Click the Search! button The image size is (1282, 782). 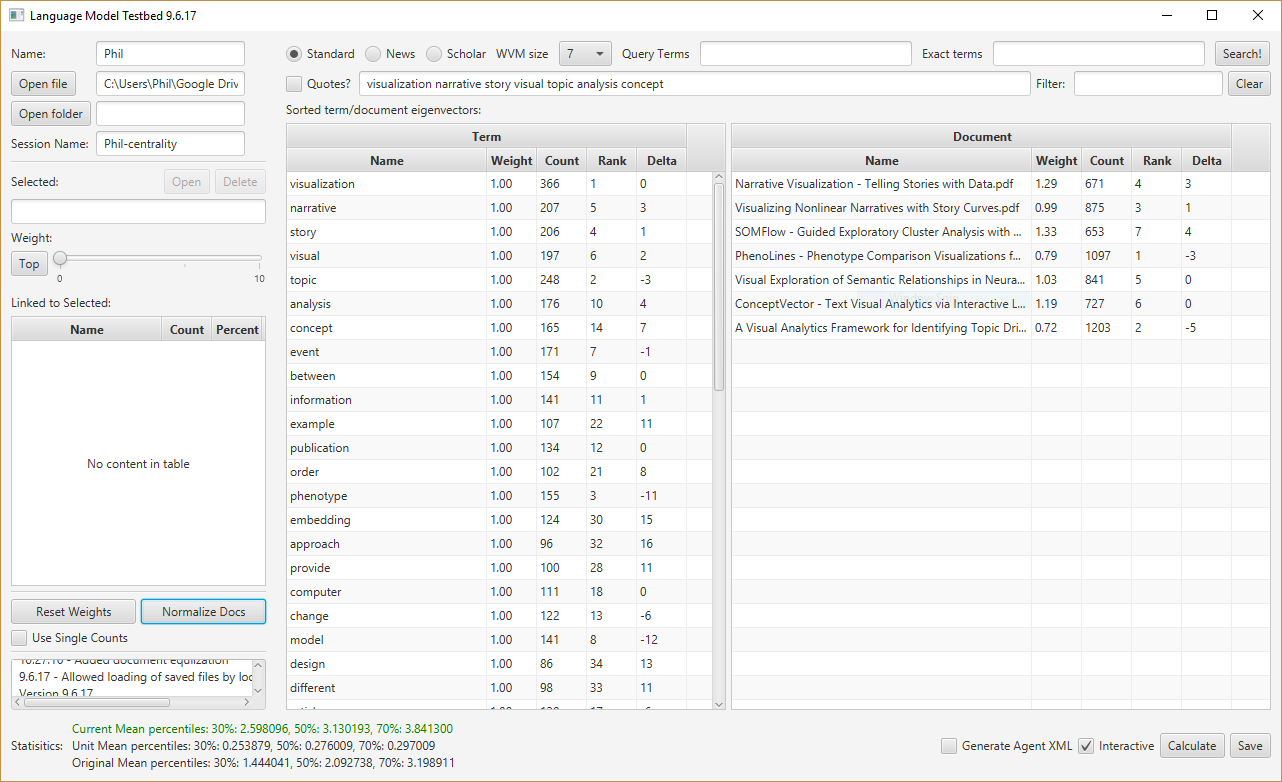pyautogui.click(x=1242, y=54)
